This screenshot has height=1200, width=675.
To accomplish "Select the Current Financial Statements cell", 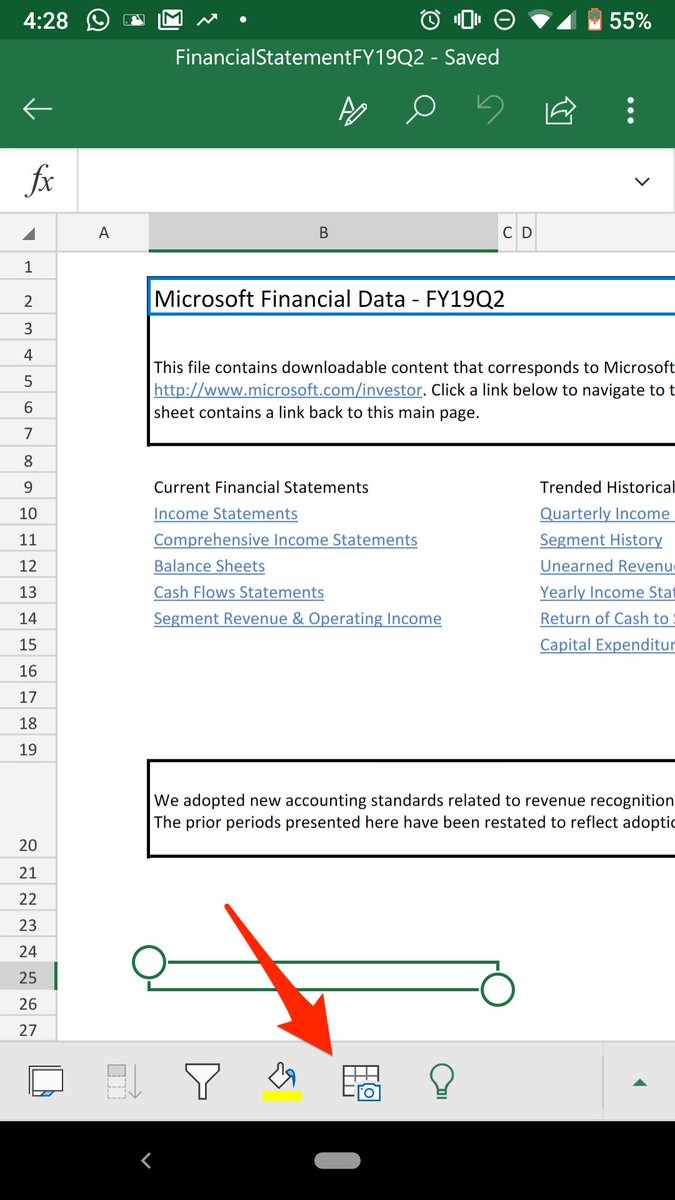I will pyautogui.click(x=261, y=487).
